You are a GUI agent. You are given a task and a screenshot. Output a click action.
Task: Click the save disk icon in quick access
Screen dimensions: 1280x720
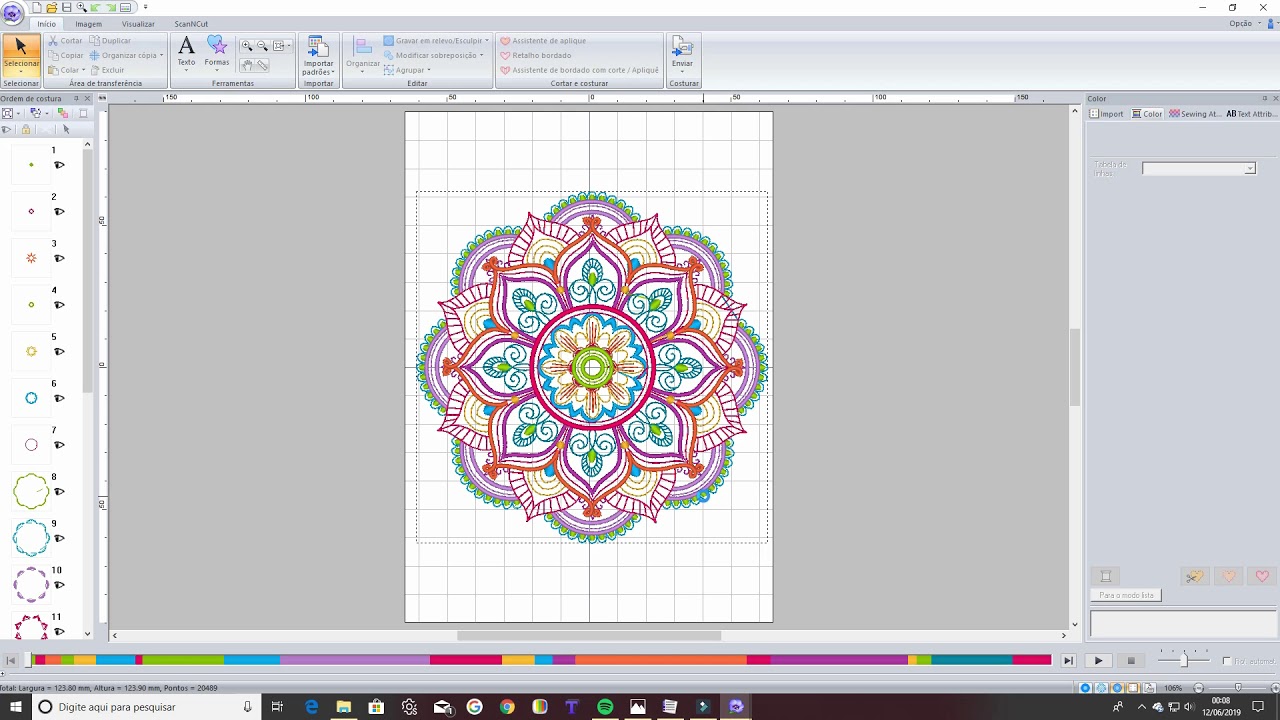point(66,7)
